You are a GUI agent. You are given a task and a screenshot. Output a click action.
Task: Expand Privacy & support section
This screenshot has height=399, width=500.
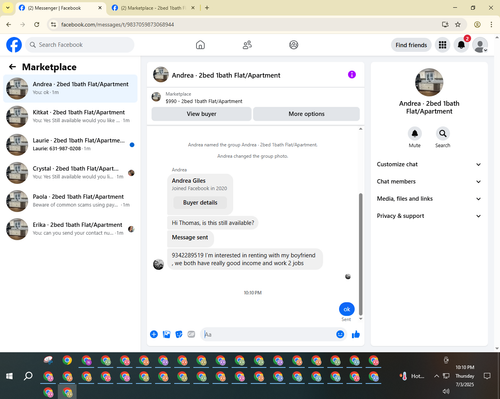[429, 216]
